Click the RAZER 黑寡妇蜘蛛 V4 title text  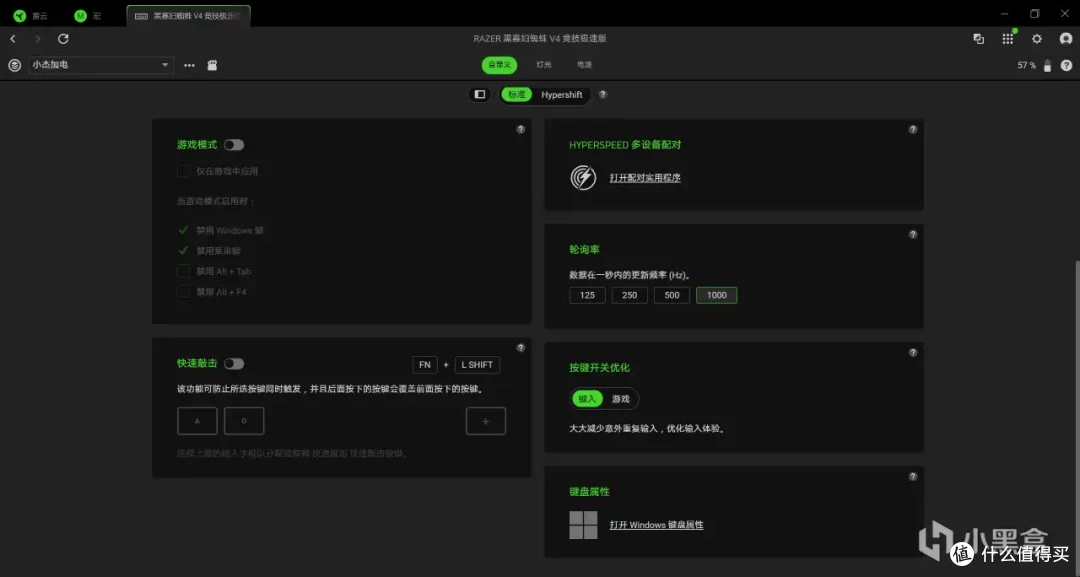click(x=540, y=39)
